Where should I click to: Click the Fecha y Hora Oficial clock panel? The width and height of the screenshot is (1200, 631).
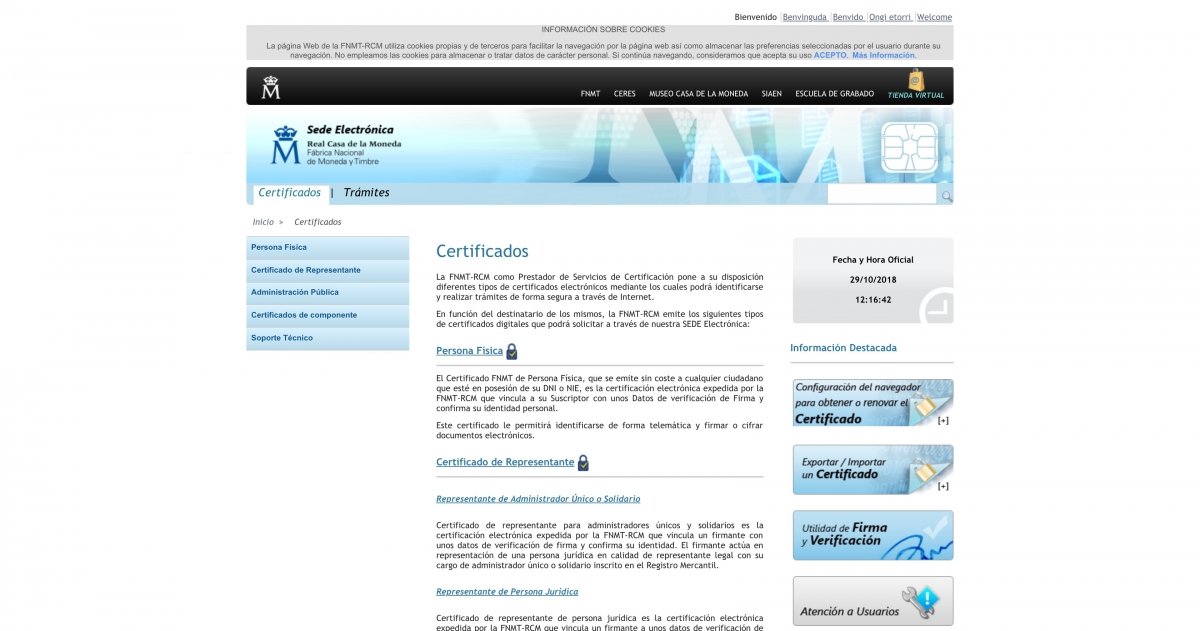click(x=873, y=280)
